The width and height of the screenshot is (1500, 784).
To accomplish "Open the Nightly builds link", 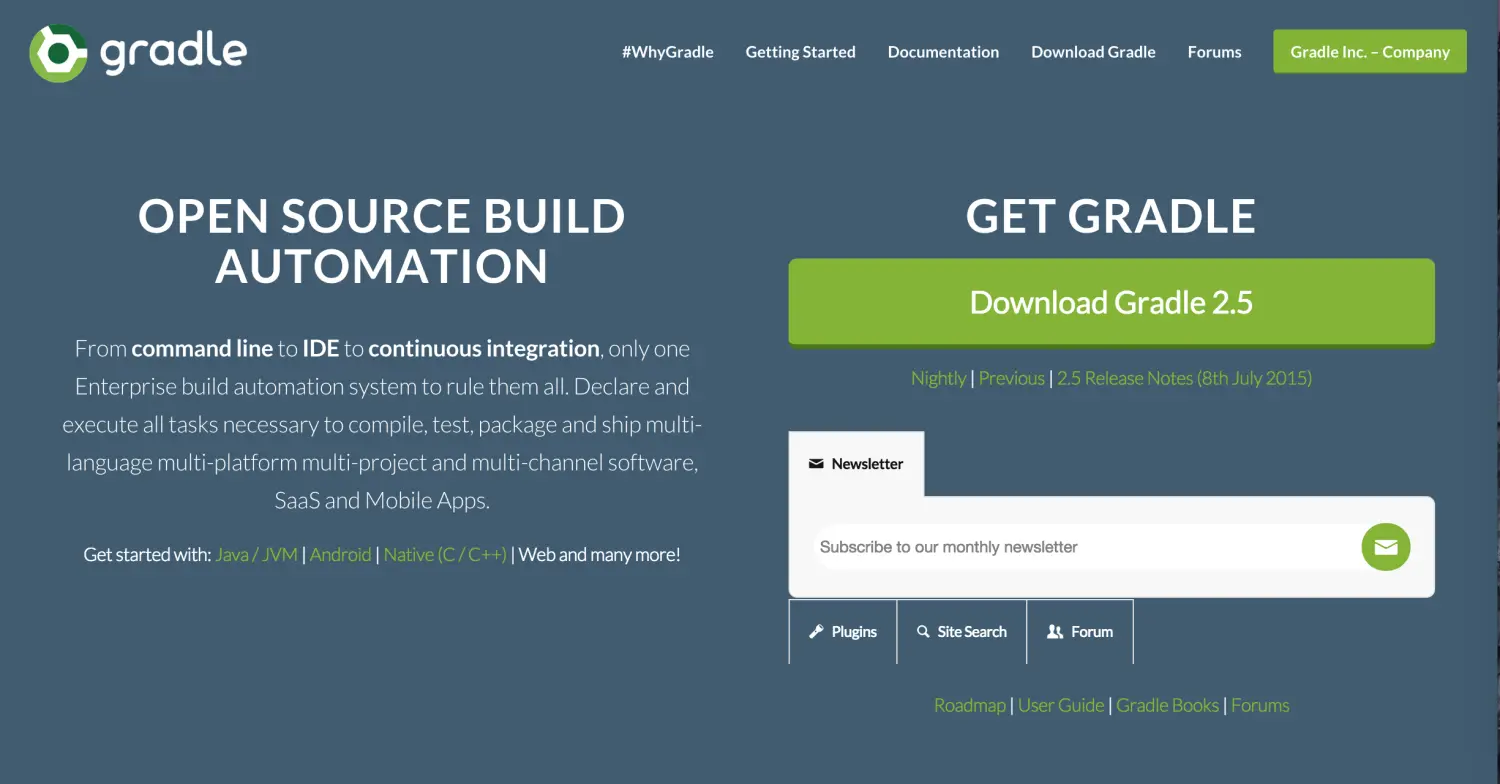I will (x=938, y=378).
